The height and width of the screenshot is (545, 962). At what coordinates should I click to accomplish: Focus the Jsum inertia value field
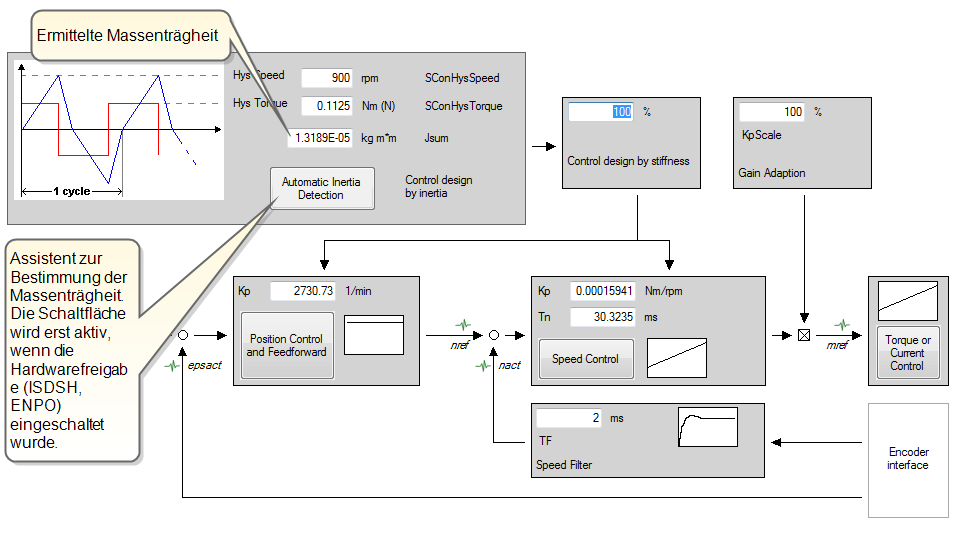[319, 138]
